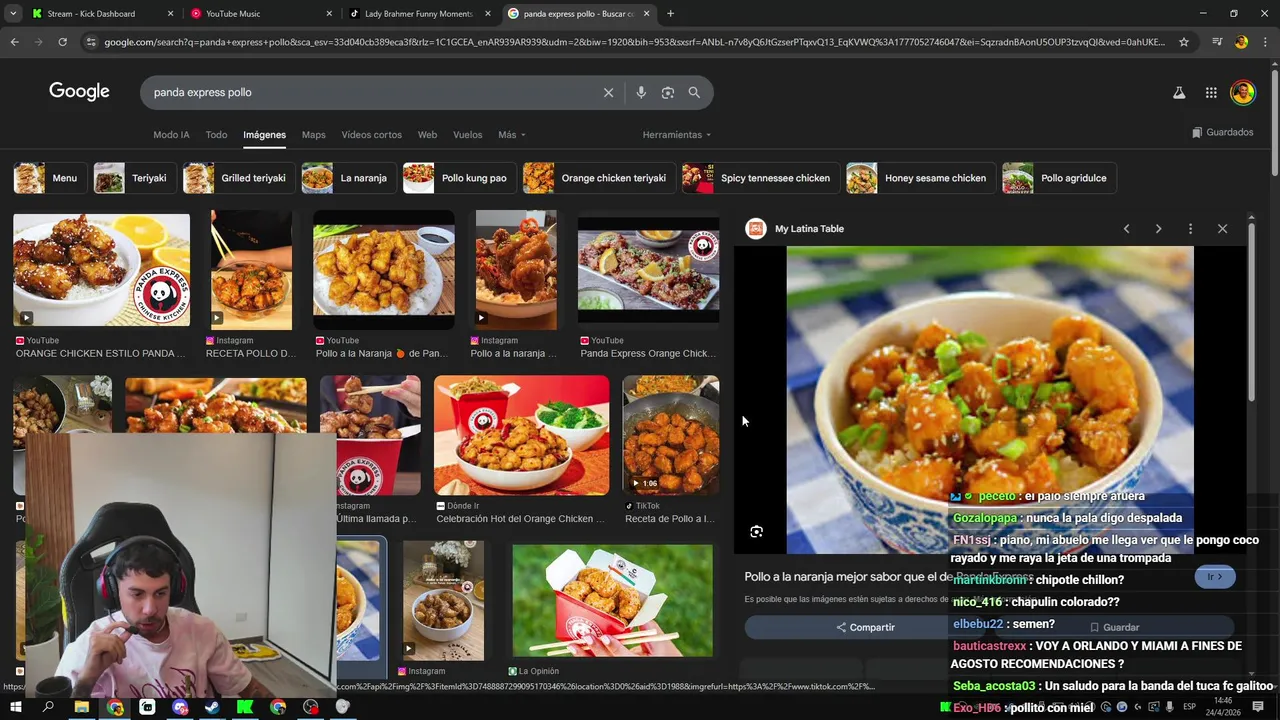Open the Discord taskbar icon
Viewport: 1280px width, 720px height.
180,707
